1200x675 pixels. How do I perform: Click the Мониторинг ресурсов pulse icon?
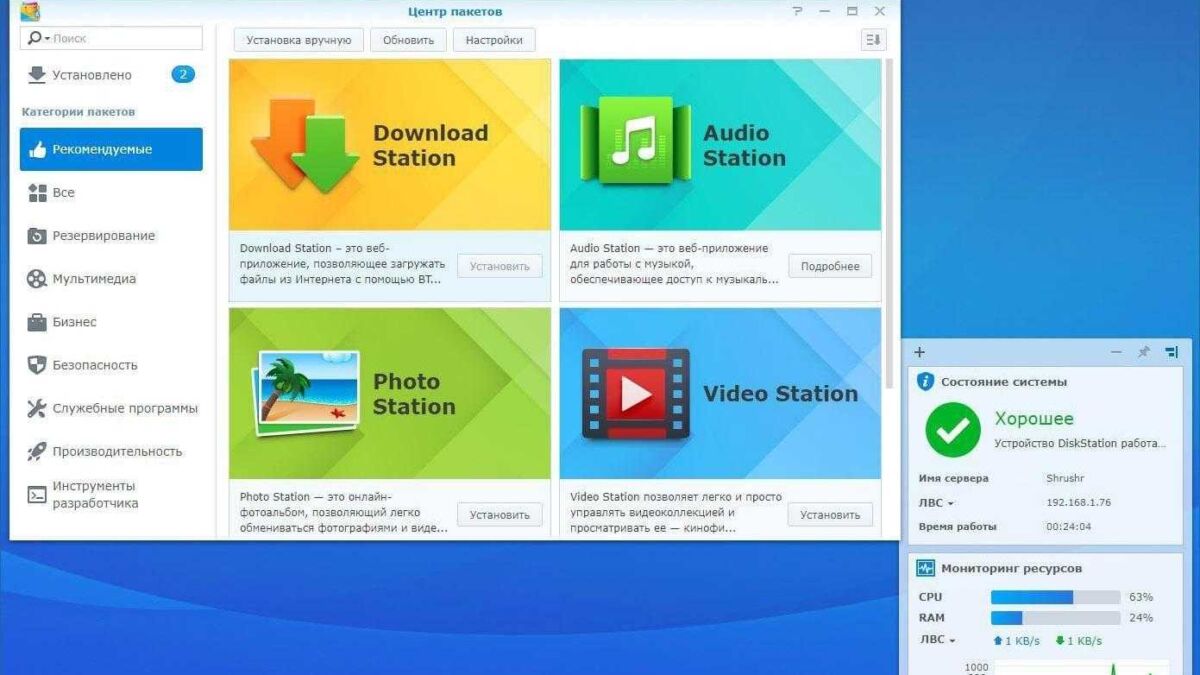click(x=926, y=568)
